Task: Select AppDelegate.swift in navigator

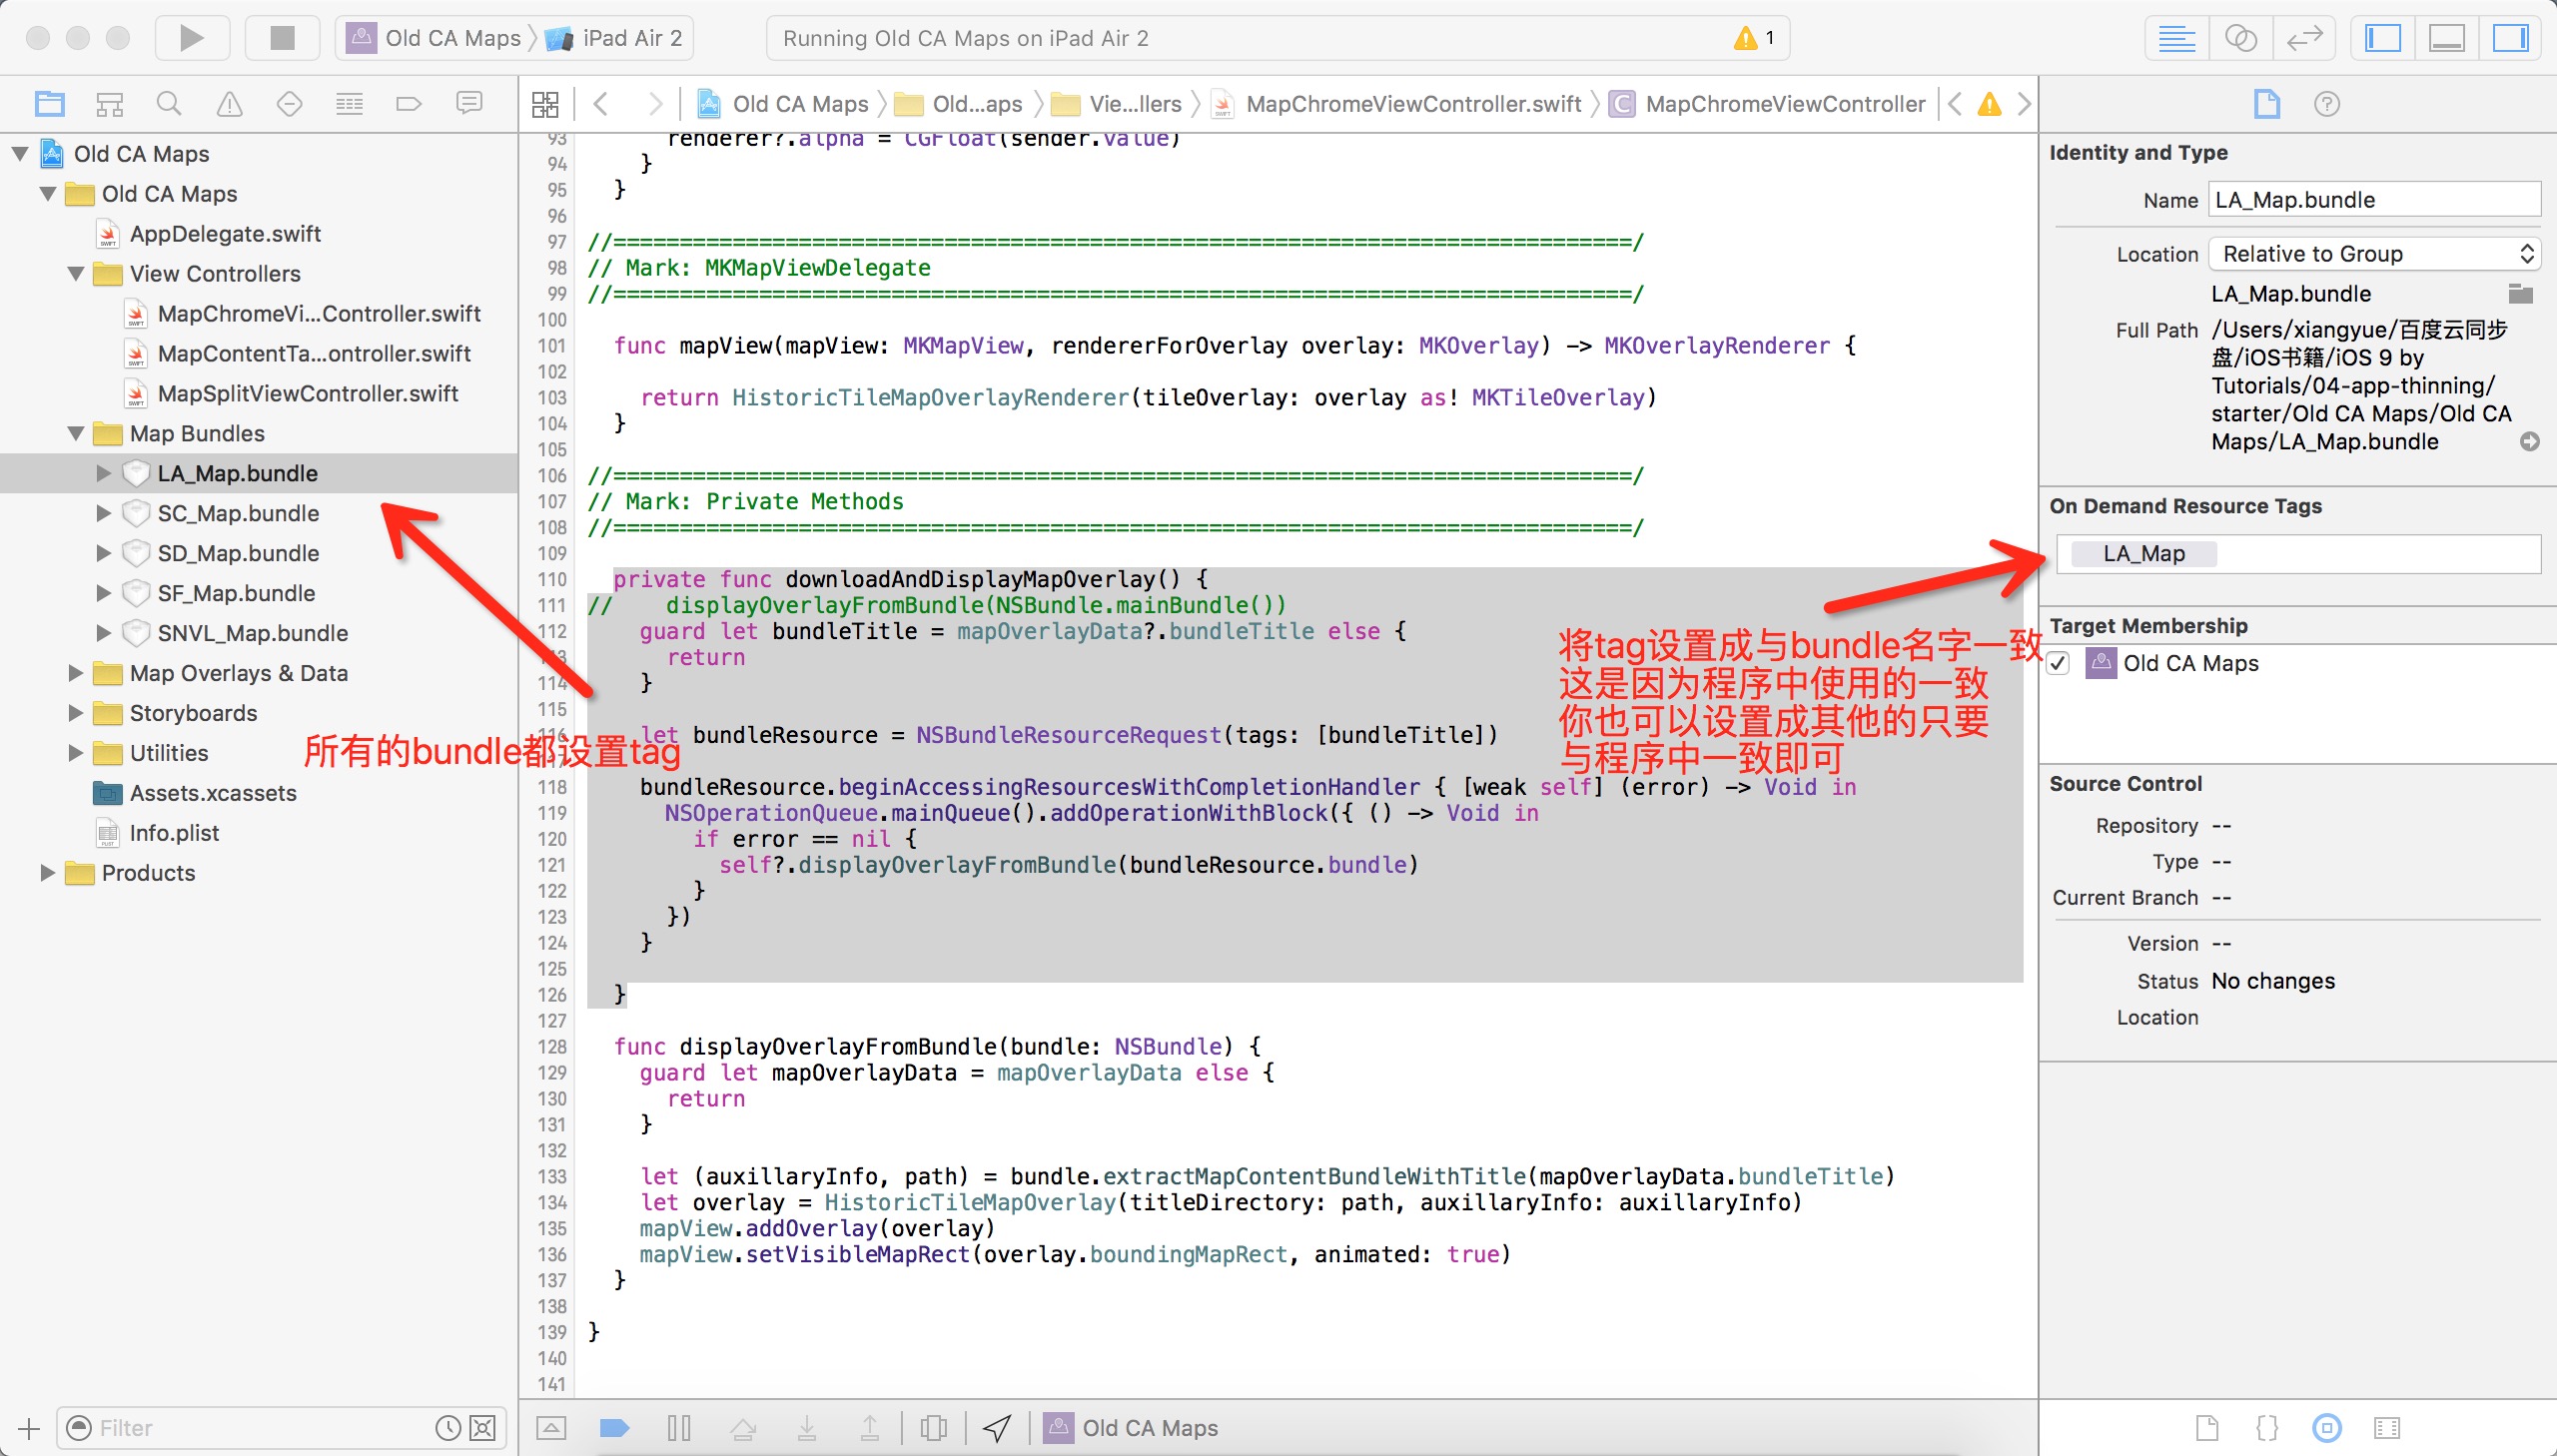Action: [225, 234]
